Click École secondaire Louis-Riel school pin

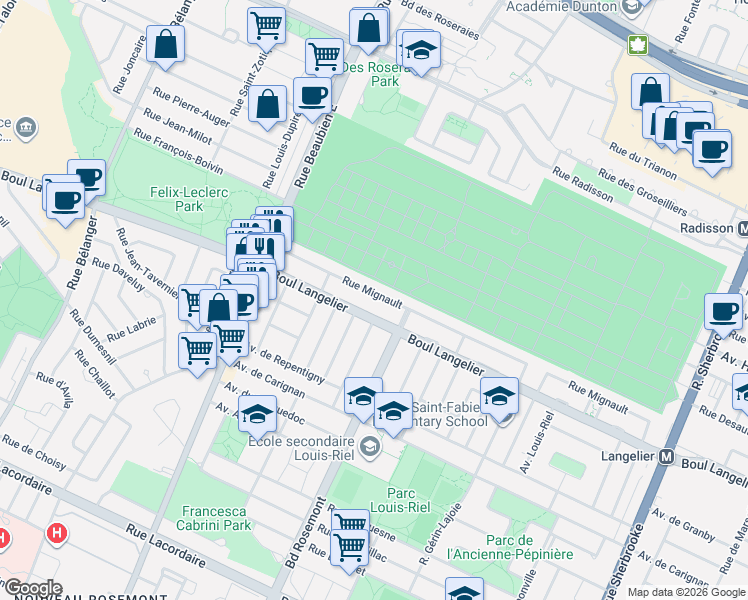(370, 447)
